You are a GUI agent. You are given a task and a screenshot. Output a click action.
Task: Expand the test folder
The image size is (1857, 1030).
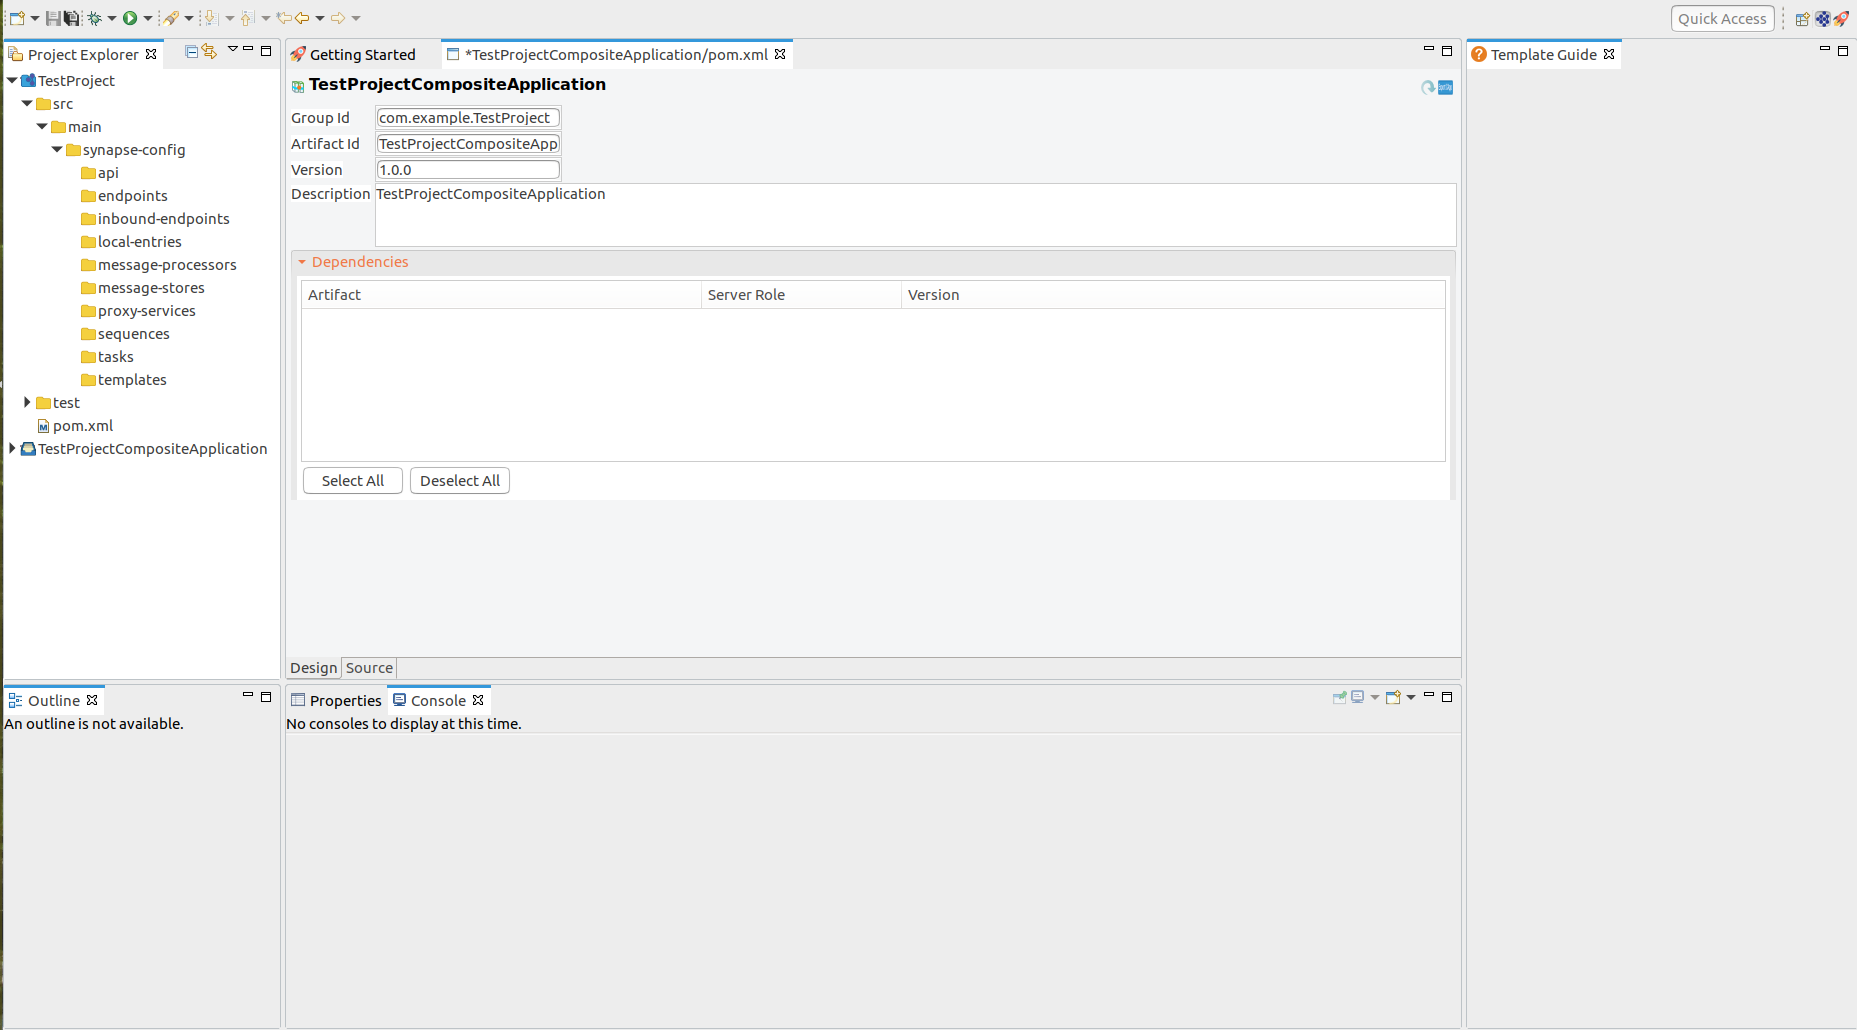(x=27, y=402)
